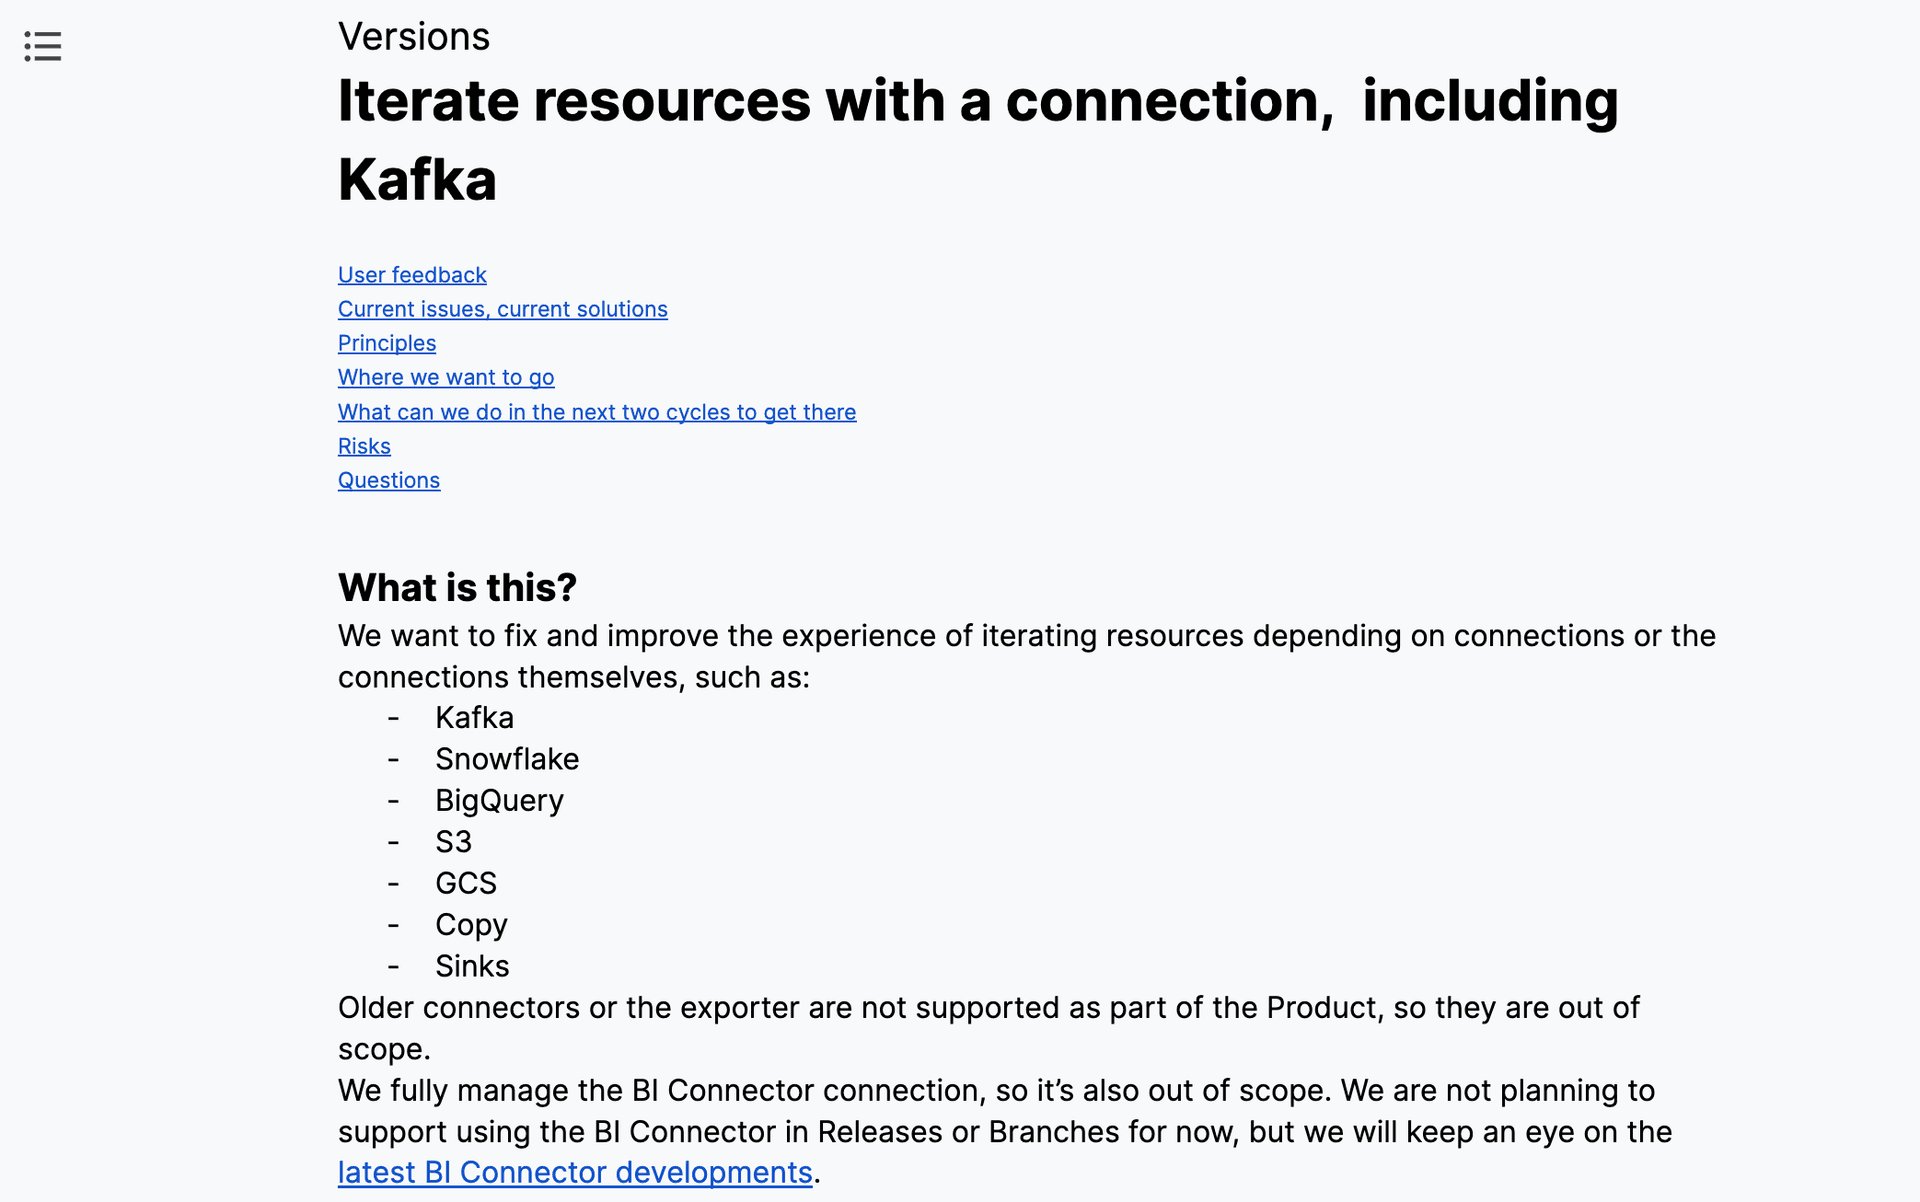The height and width of the screenshot is (1202, 1920).
Task: Click on the Sinks list item
Action: tap(472, 966)
